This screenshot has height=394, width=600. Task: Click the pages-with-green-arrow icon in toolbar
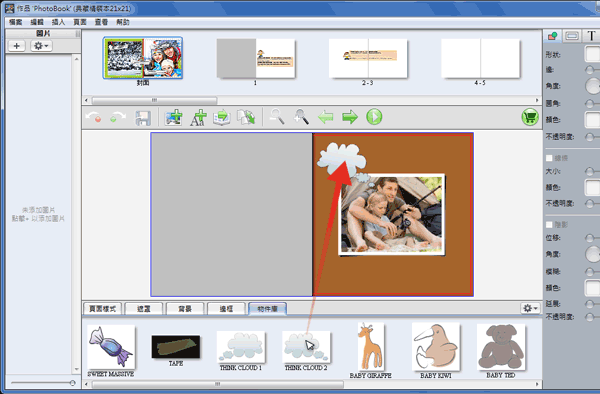coord(246,117)
